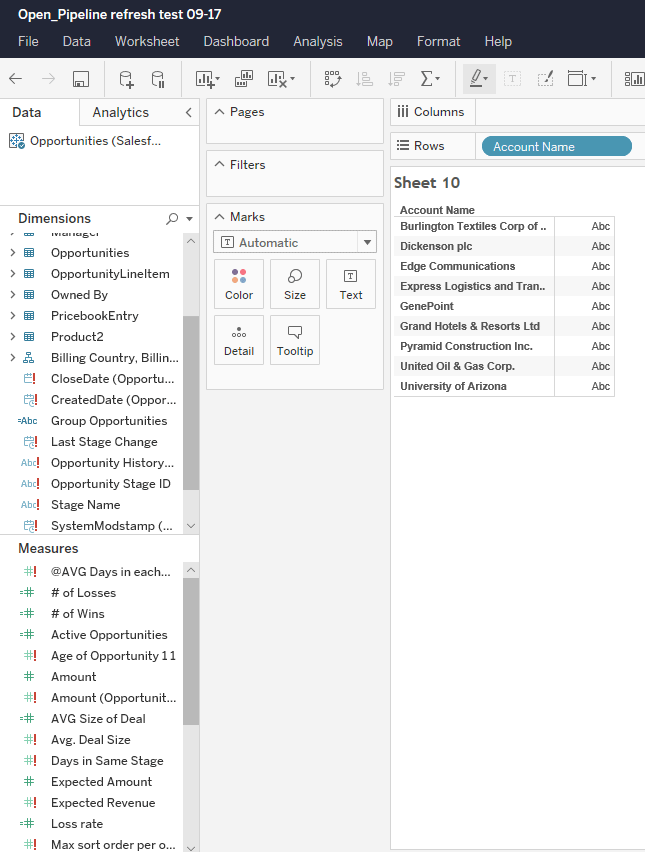Screen dimensions: 645x852
Task: Swap Rows and Columns via toolbar icon
Action: coord(332,78)
